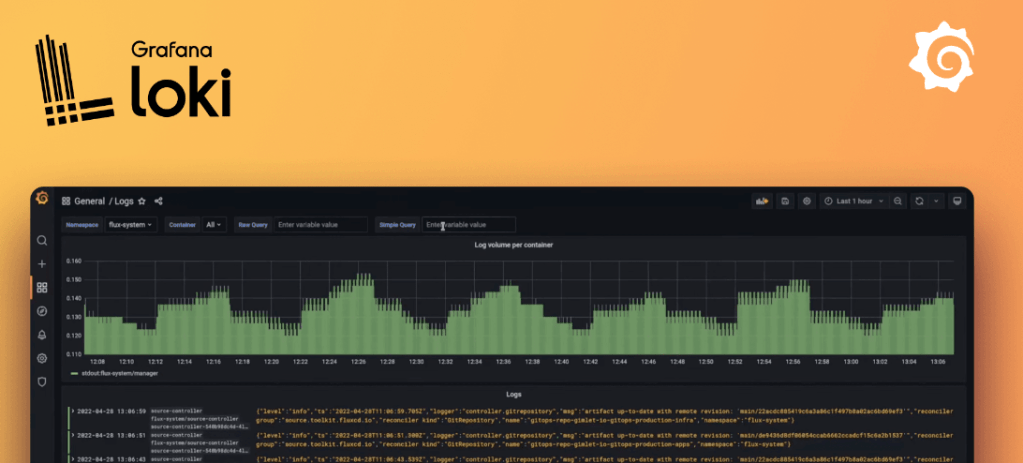Toggle the stdout:flux-system/manager legend series
The height and width of the screenshot is (463, 1023).
point(119,374)
